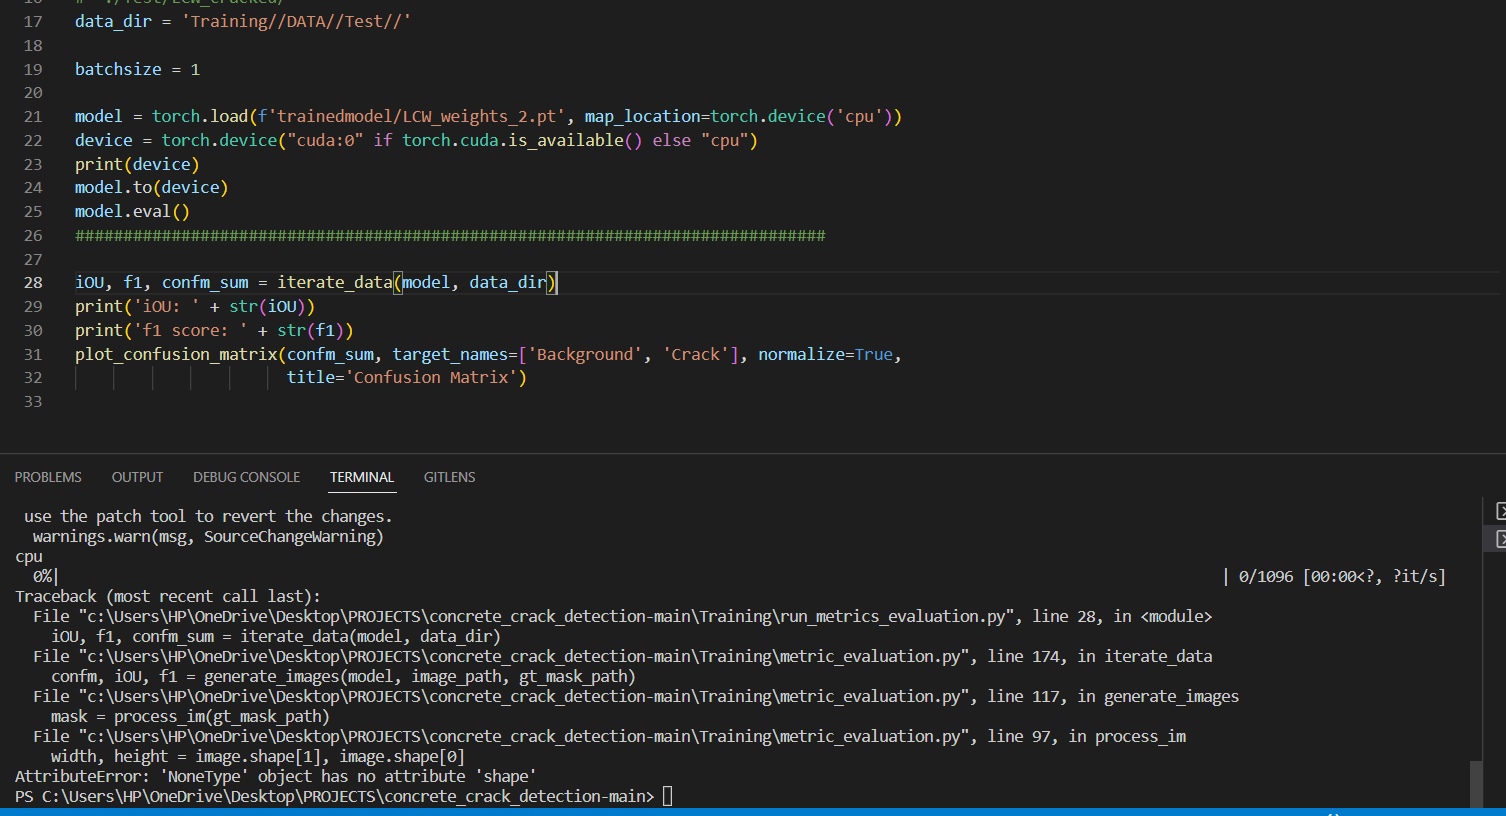Select the highlighted second terminal session icon
The width and height of the screenshot is (1506, 816).
tap(1500, 537)
